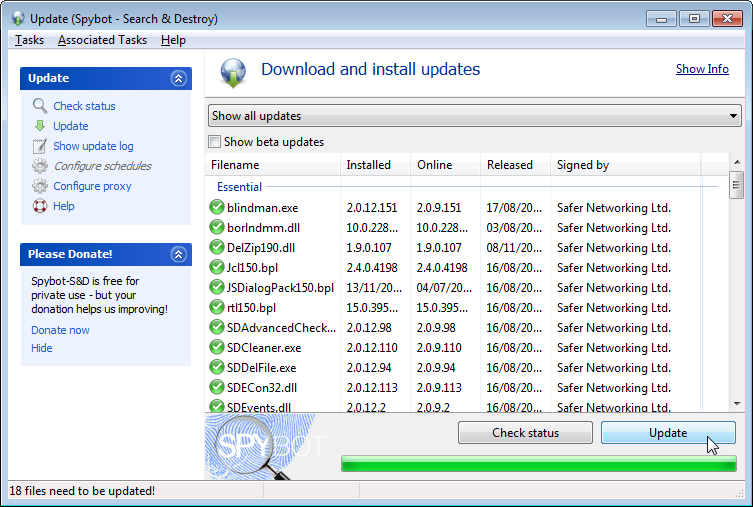The width and height of the screenshot is (753, 507).
Task: Open the Show Info link
Action: point(702,69)
